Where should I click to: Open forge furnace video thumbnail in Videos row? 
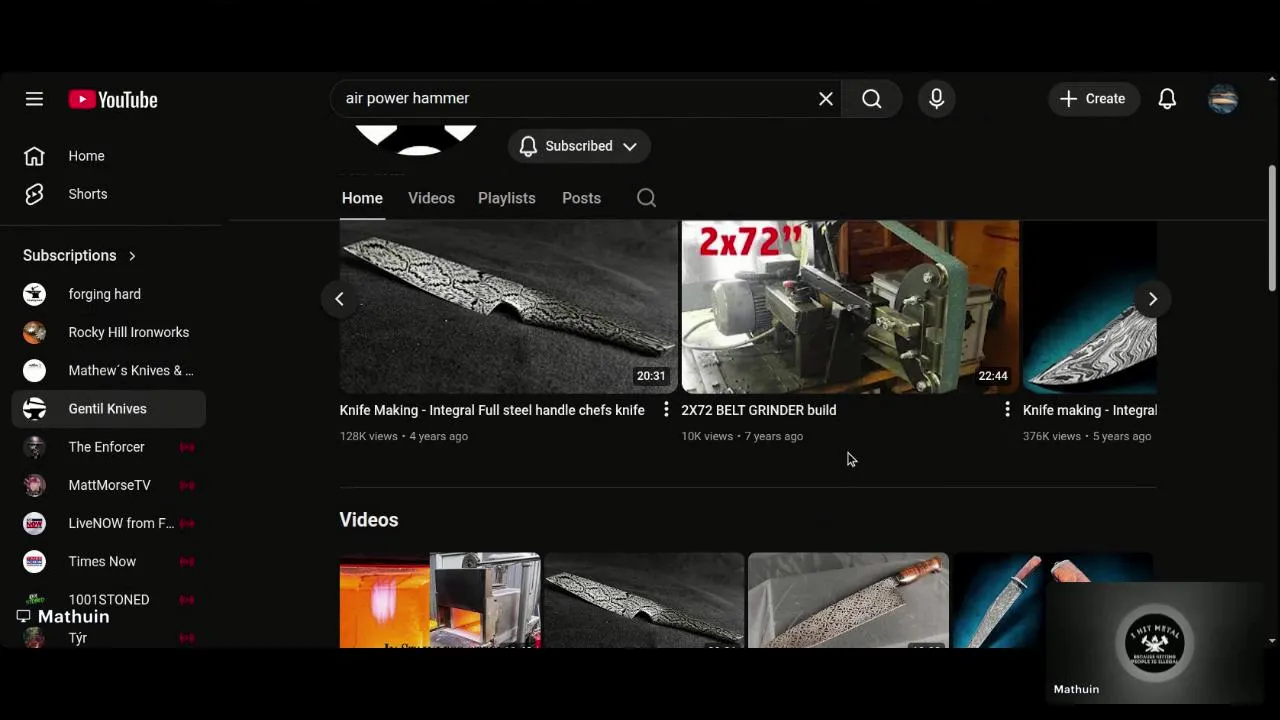[440, 600]
